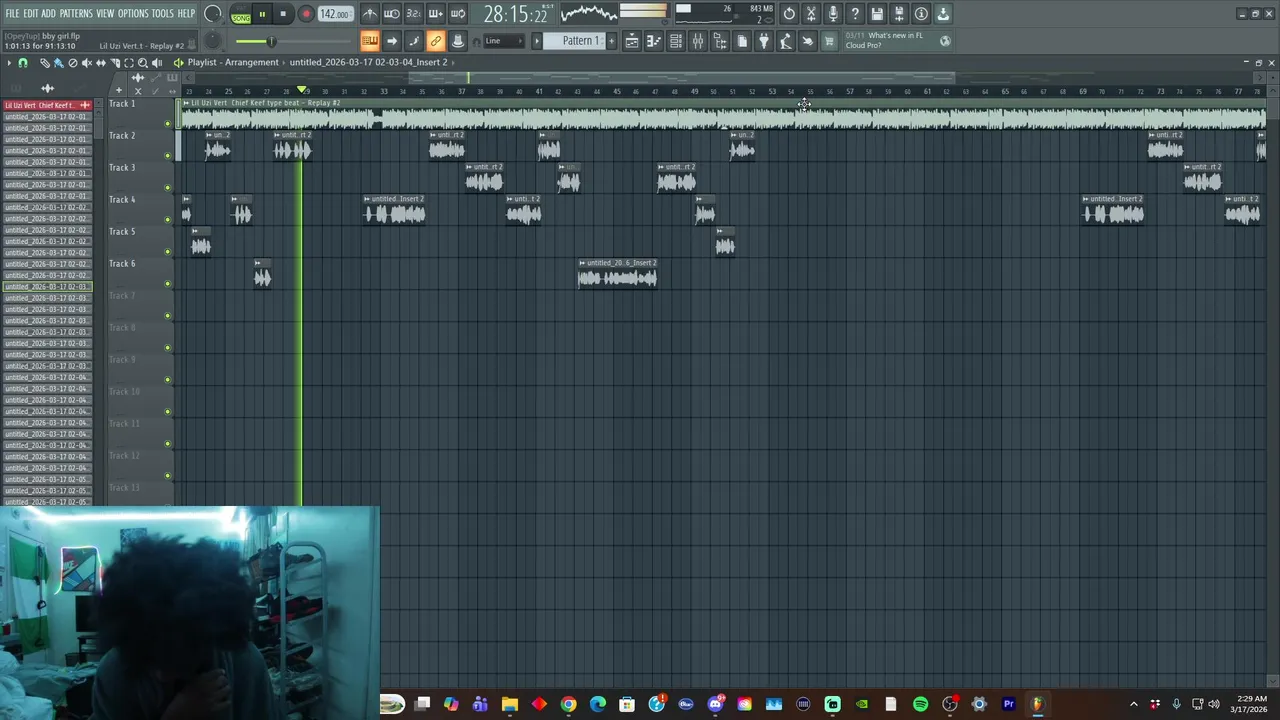
Task: Open project info icon
Action: click(x=921, y=14)
